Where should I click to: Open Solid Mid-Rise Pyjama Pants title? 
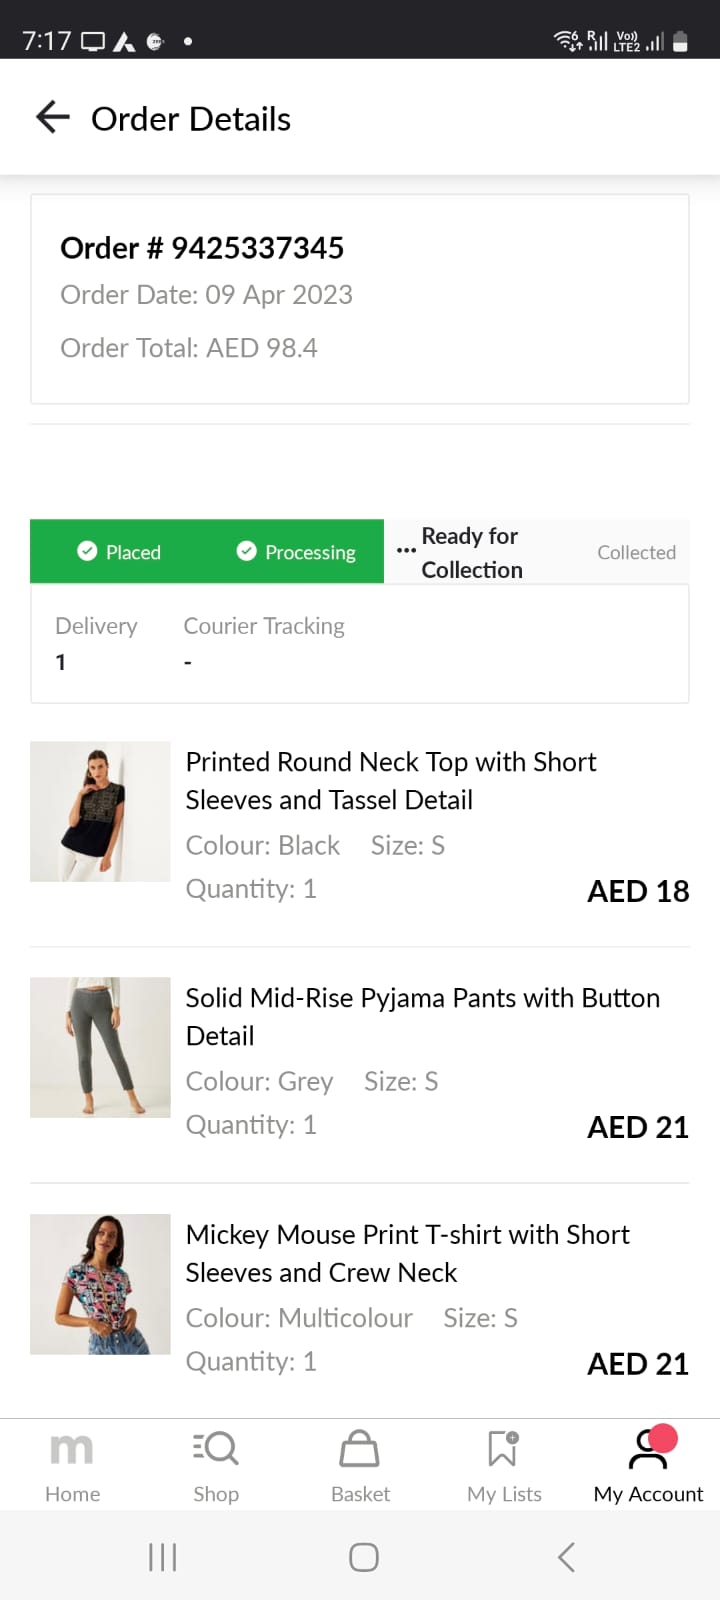422,1016
